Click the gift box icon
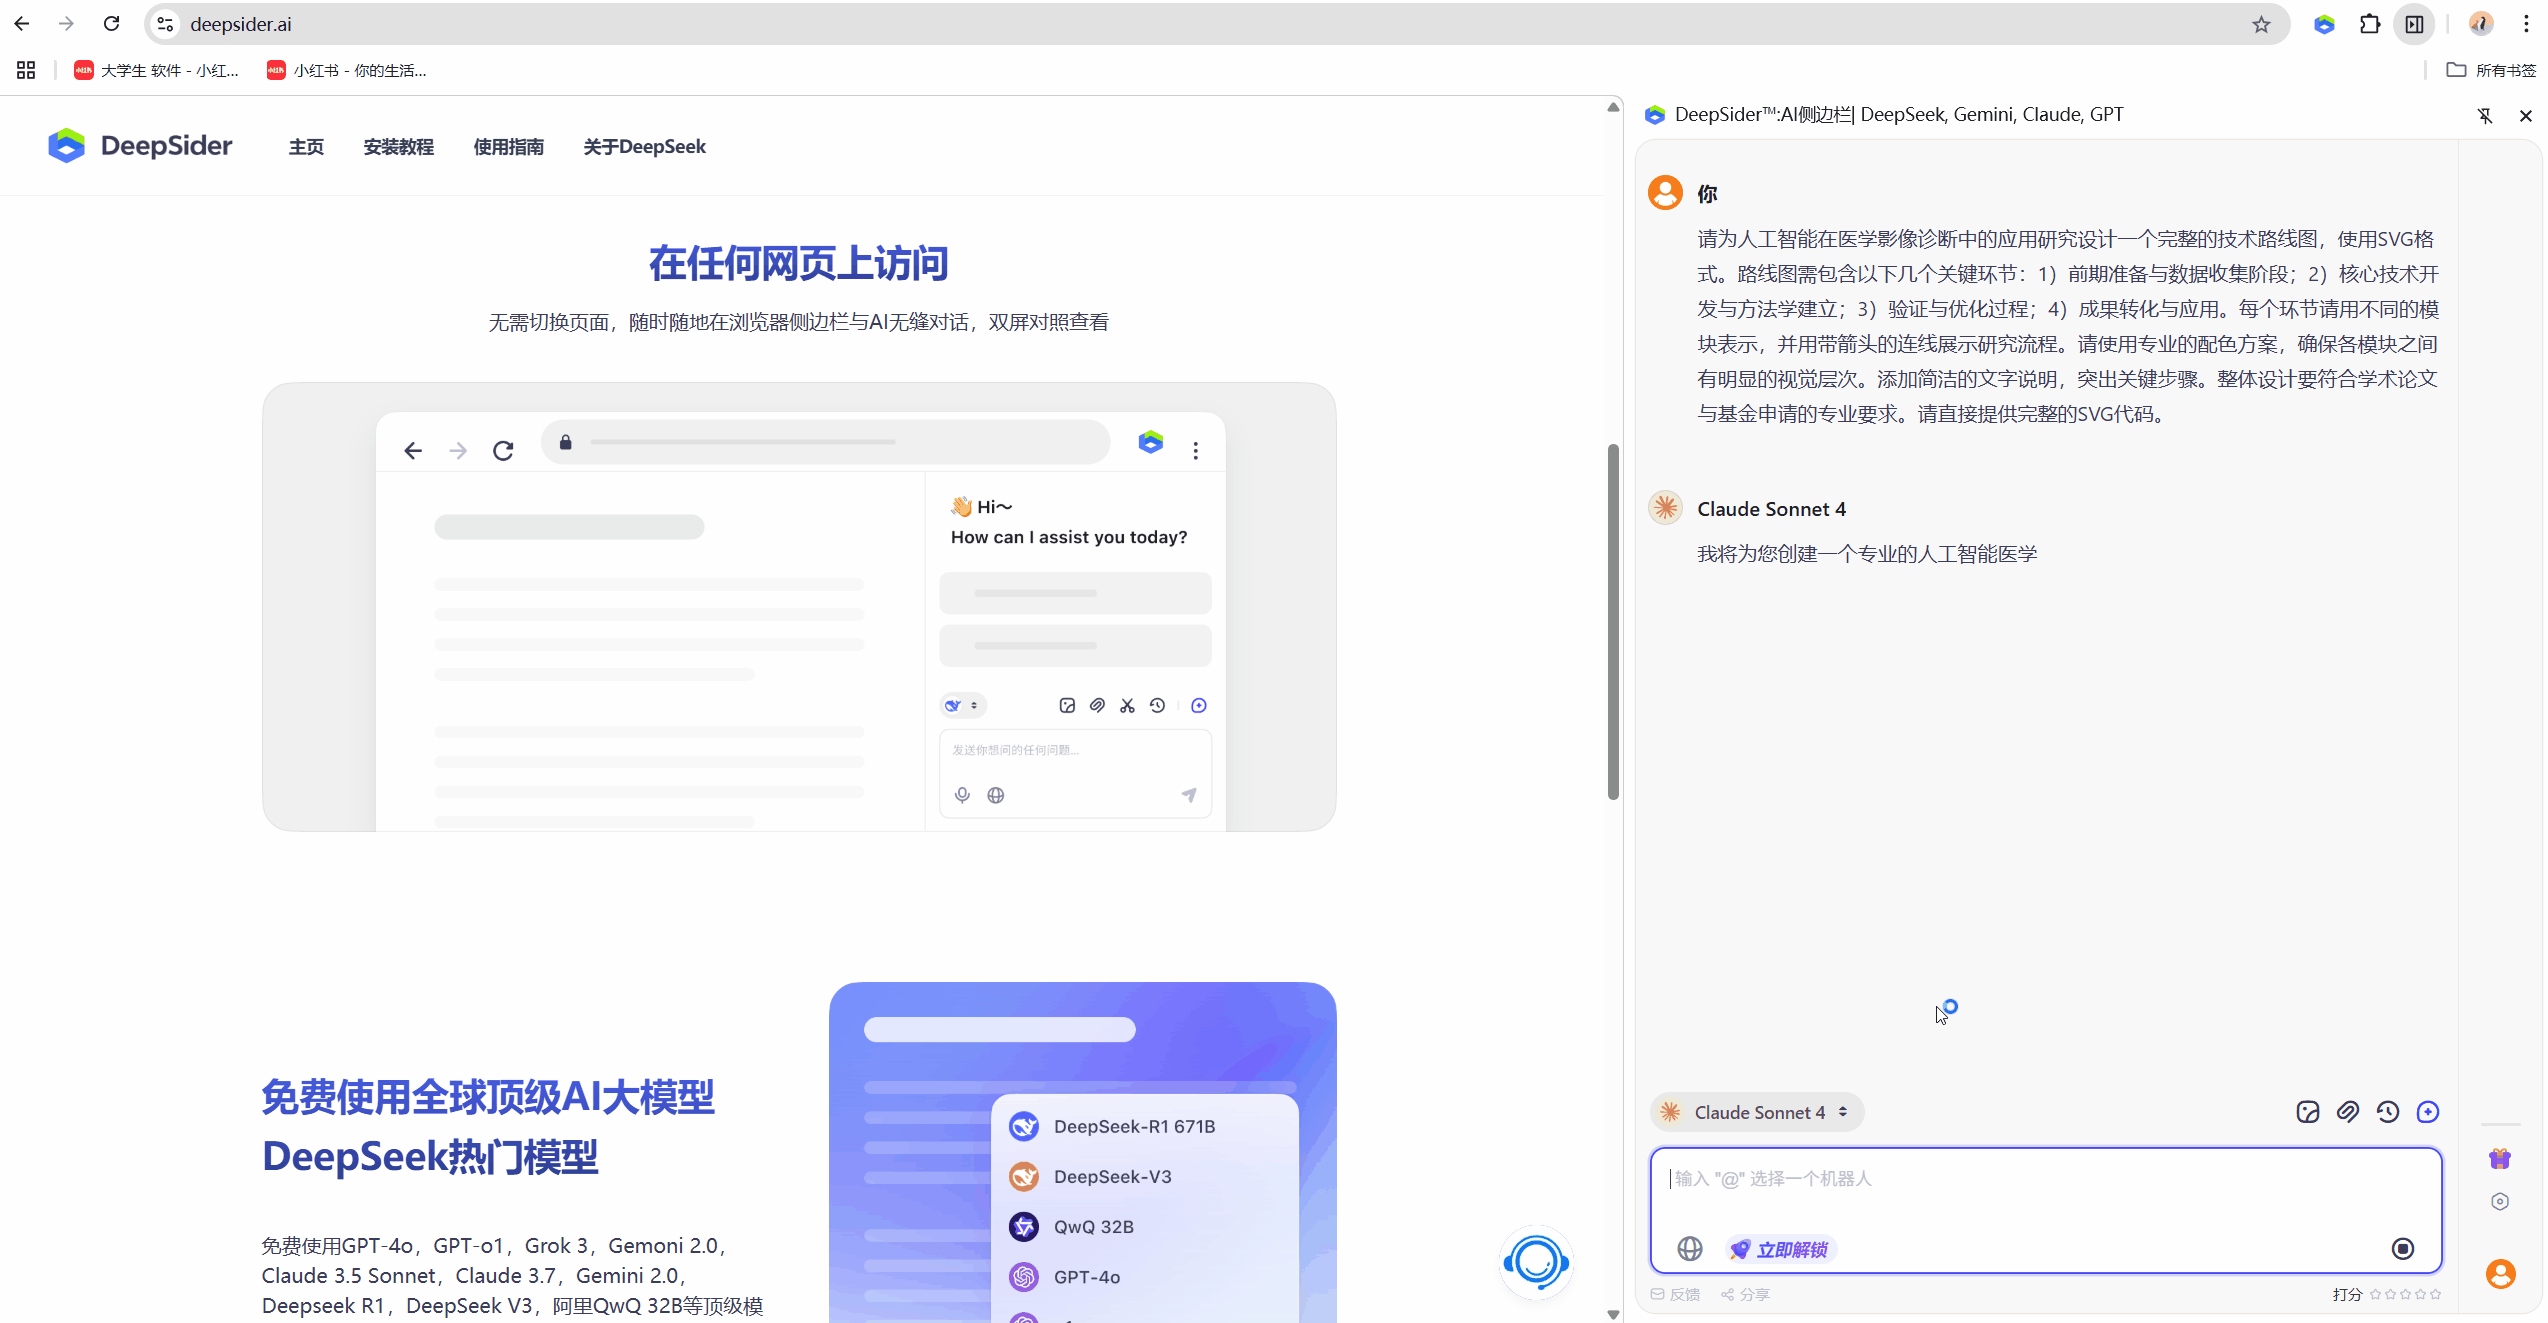The image size is (2548, 1323). pos(2500,1159)
